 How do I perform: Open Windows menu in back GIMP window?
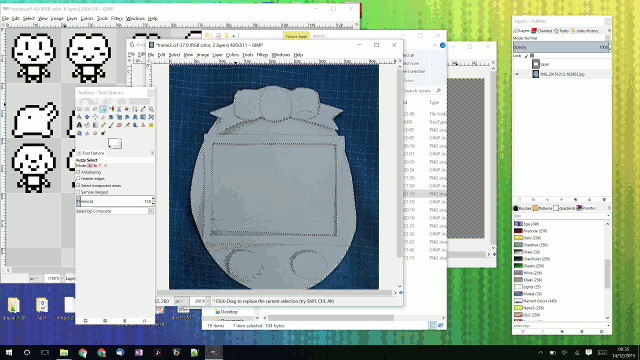point(135,18)
